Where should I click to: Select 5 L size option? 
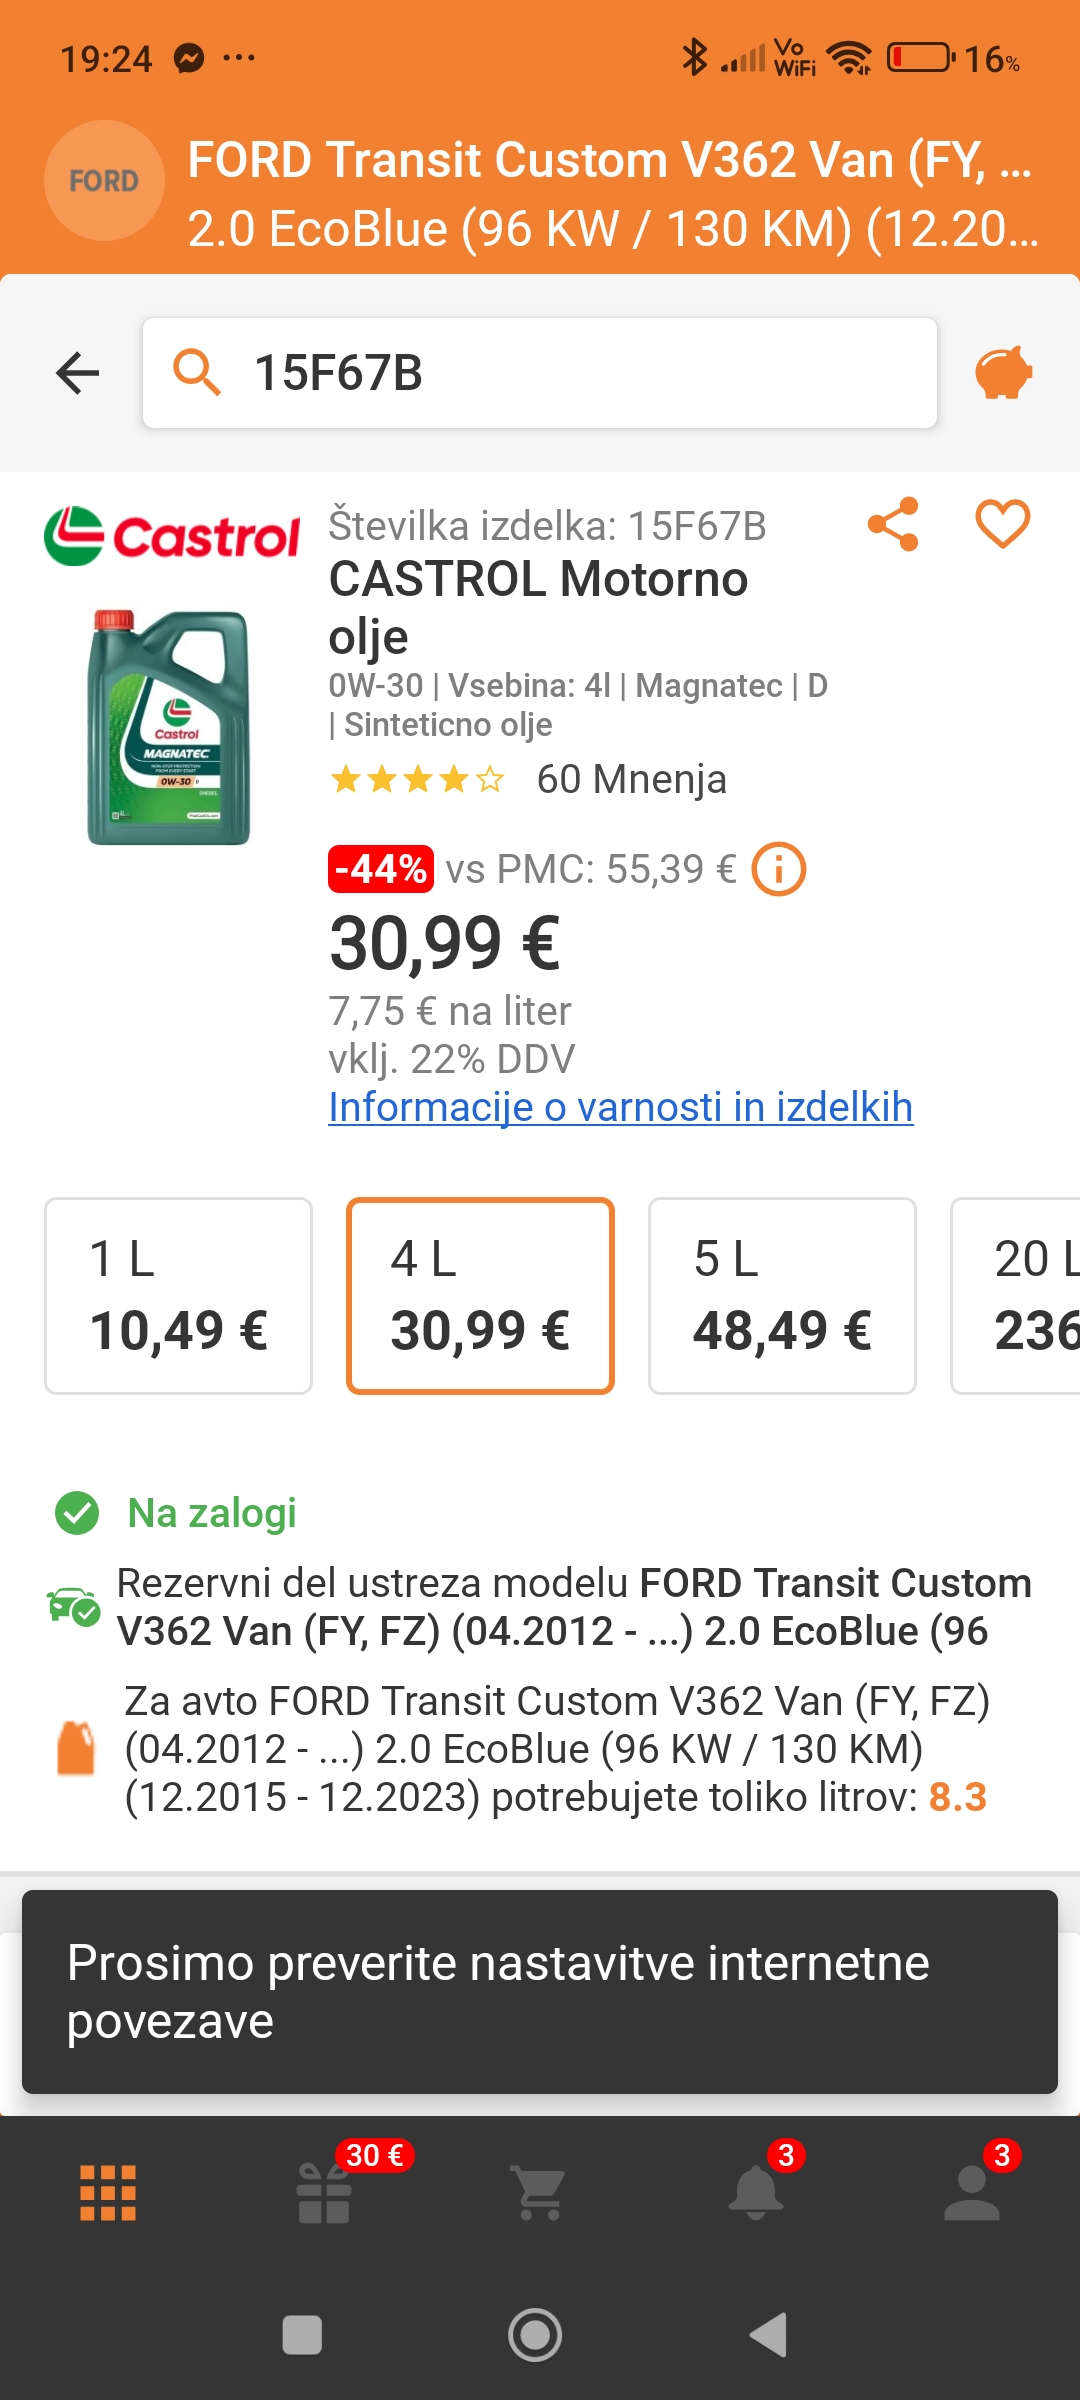[782, 1295]
